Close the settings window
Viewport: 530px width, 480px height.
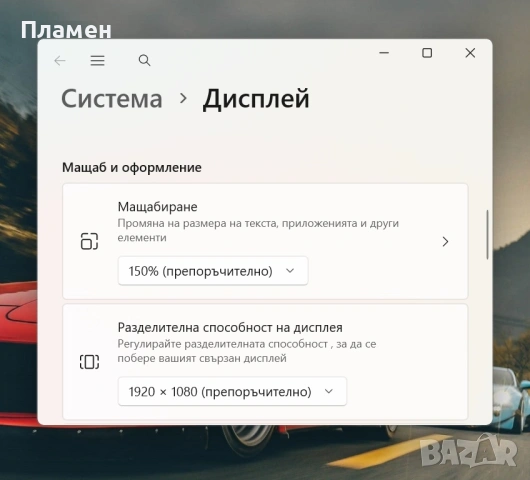point(470,53)
